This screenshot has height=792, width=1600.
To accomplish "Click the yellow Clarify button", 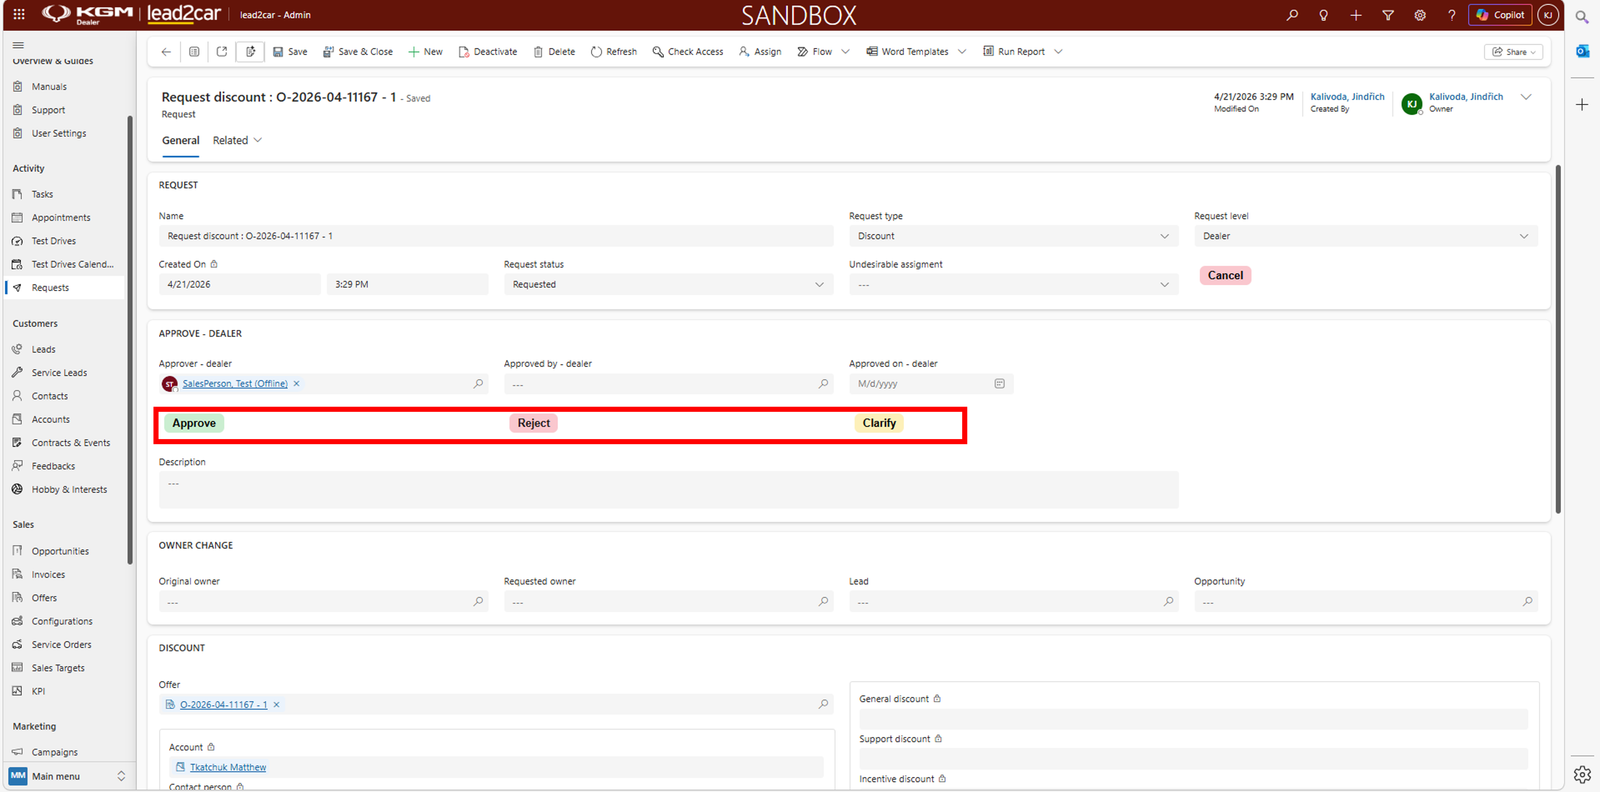I will (879, 423).
